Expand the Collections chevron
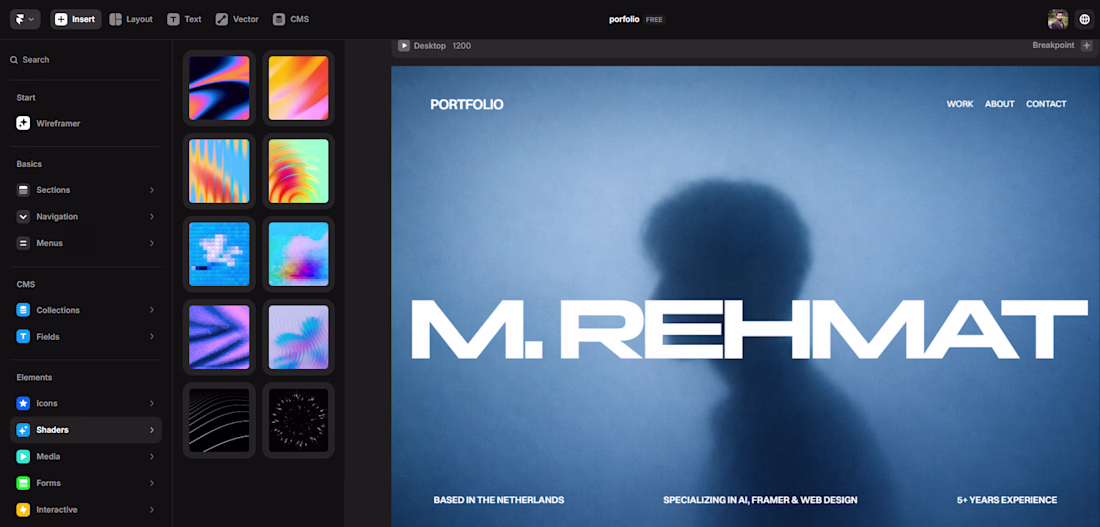The height and width of the screenshot is (527, 1100). 152,310
